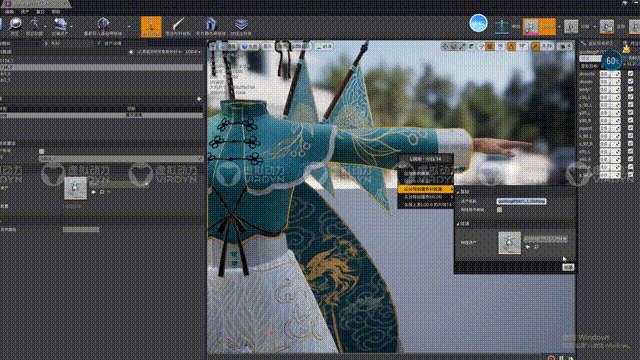Click the value slider of the topmost morph target
The width and height of the screenshot is (640, 360).
coord(610,74)
